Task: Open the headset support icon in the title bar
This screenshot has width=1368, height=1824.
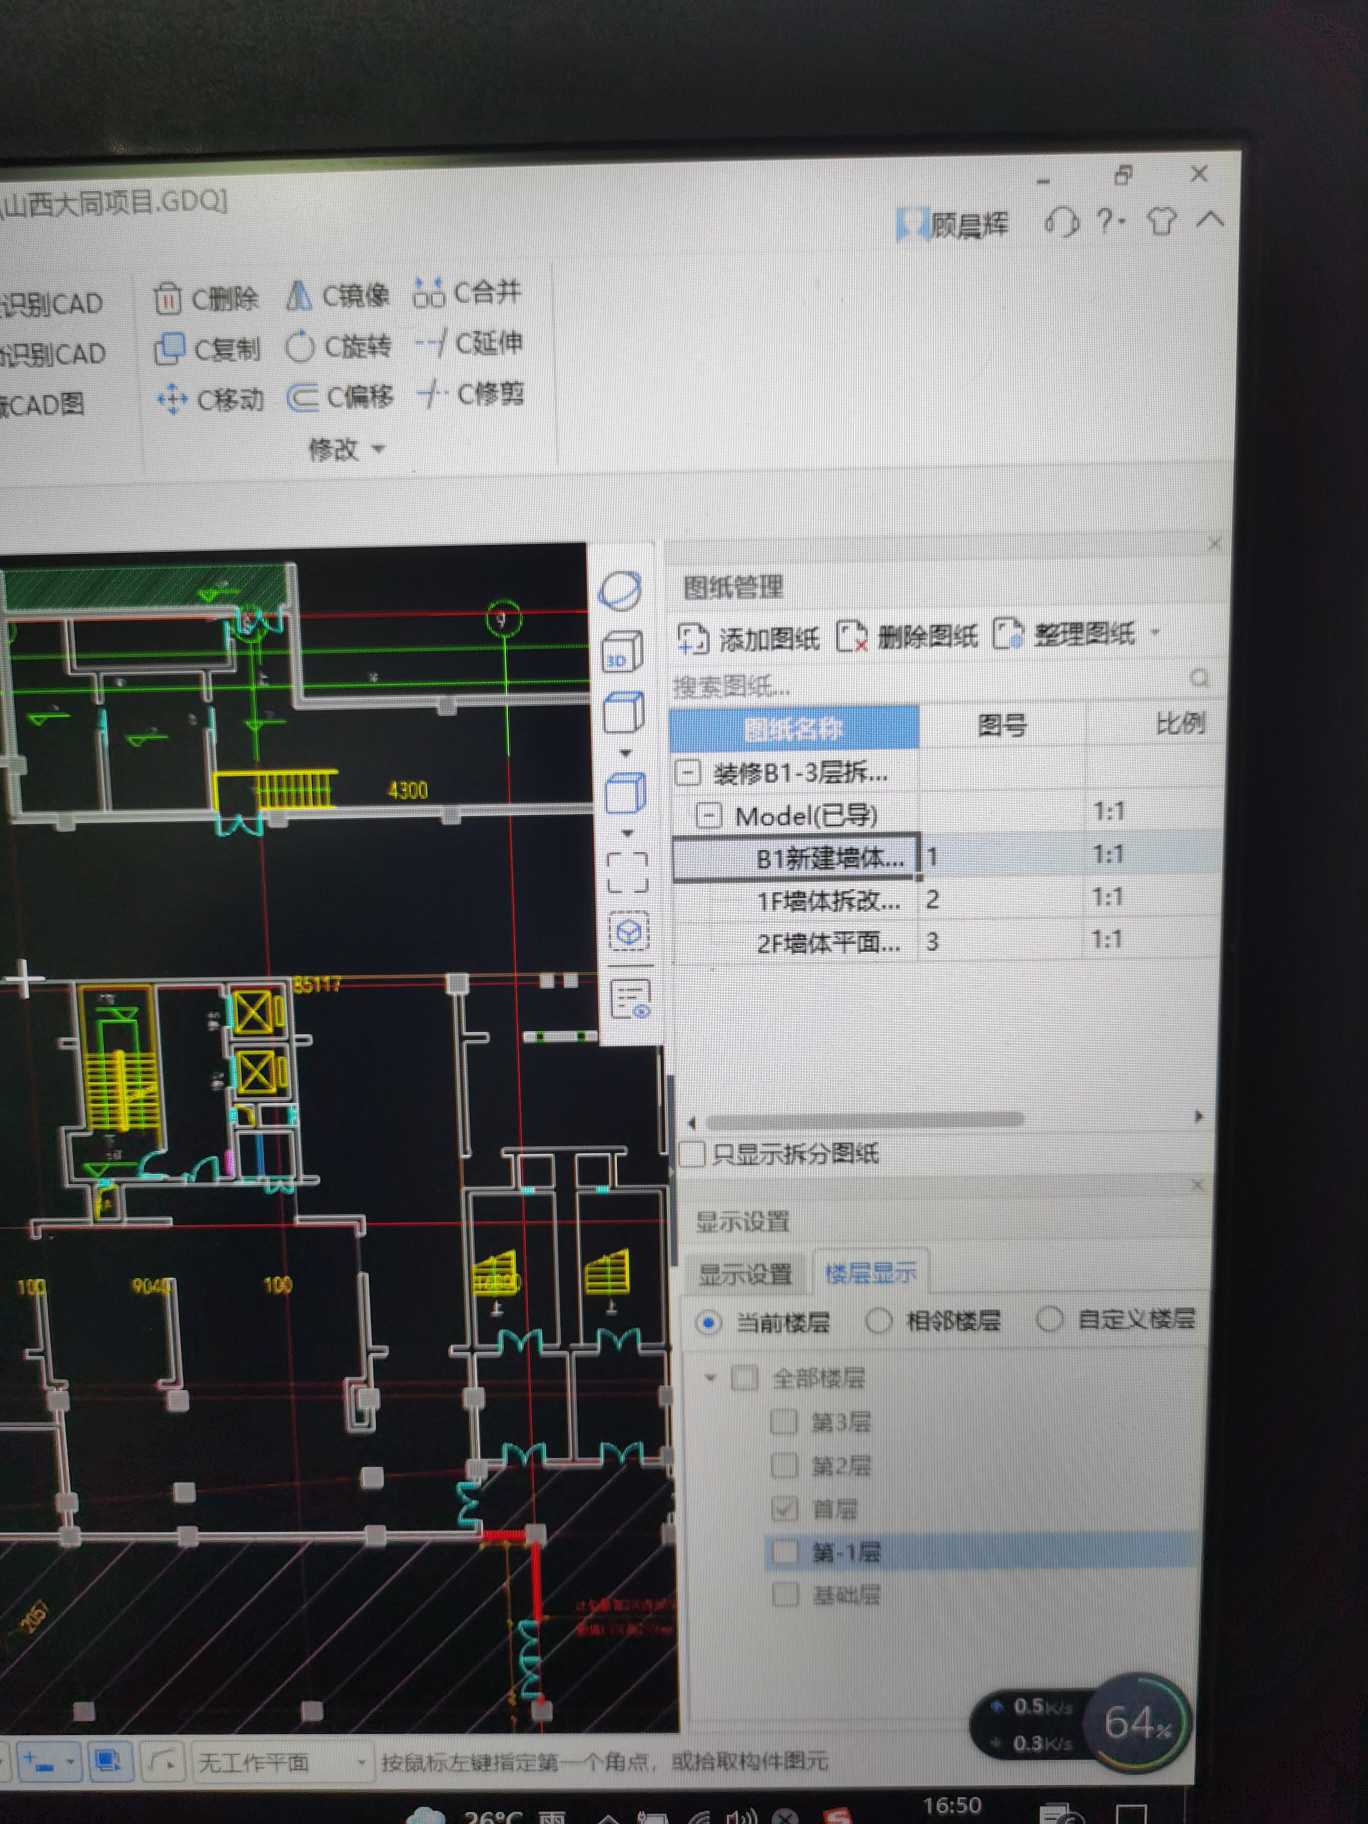Action: click(1061, 222)
